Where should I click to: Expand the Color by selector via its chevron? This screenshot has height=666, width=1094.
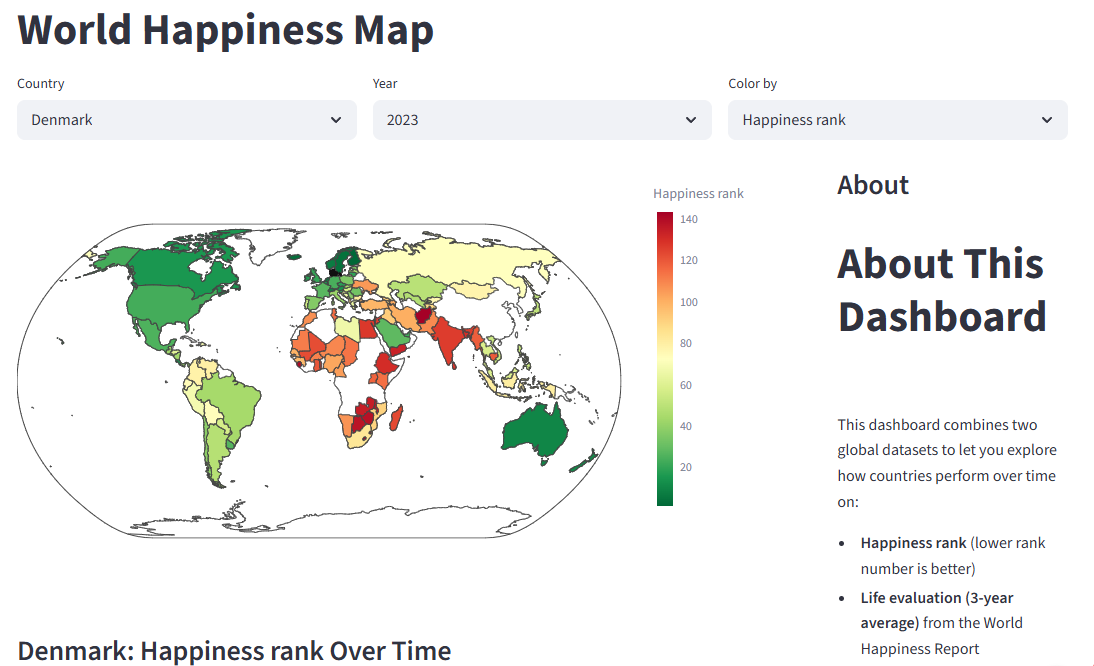coord(1045,119)
